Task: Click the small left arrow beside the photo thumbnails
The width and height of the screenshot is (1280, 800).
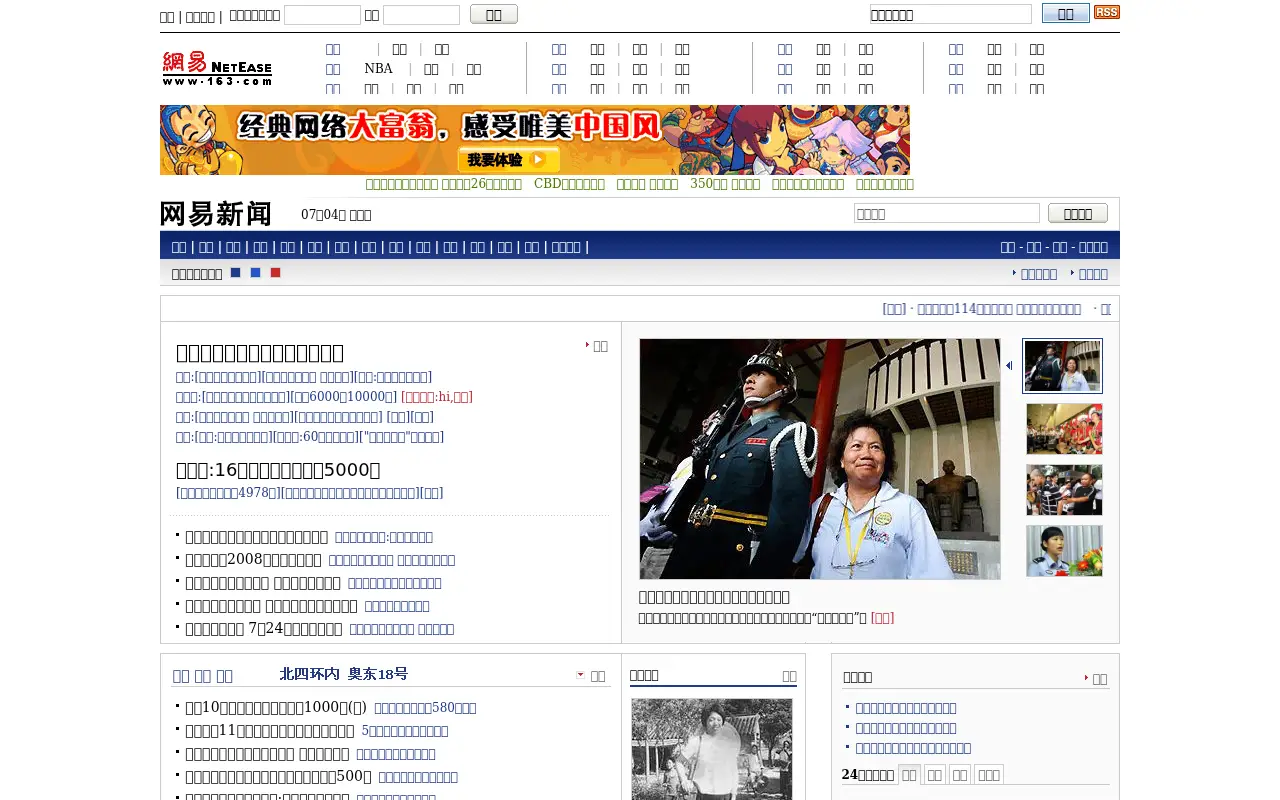Action: click(x=1009, y=365)
